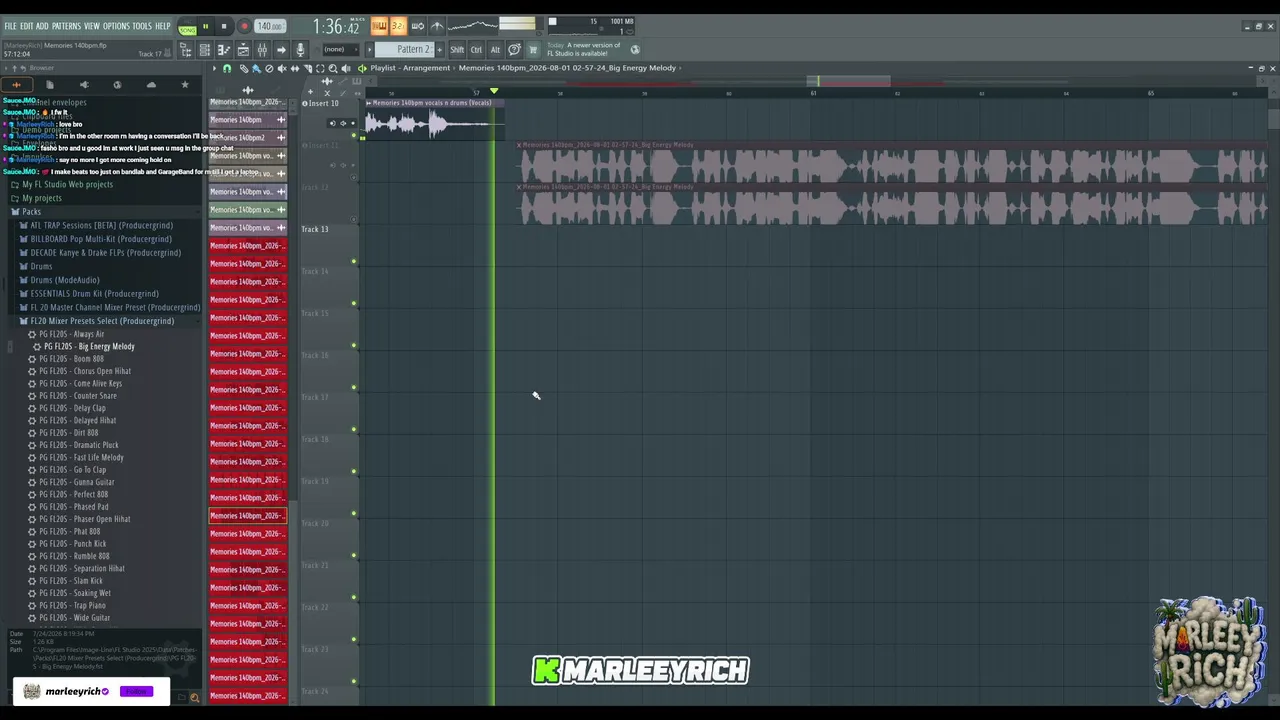The height and width of the screenshot is (720, 1280).
Task: Show browser current project files tab
Action: tap(50, 85)
